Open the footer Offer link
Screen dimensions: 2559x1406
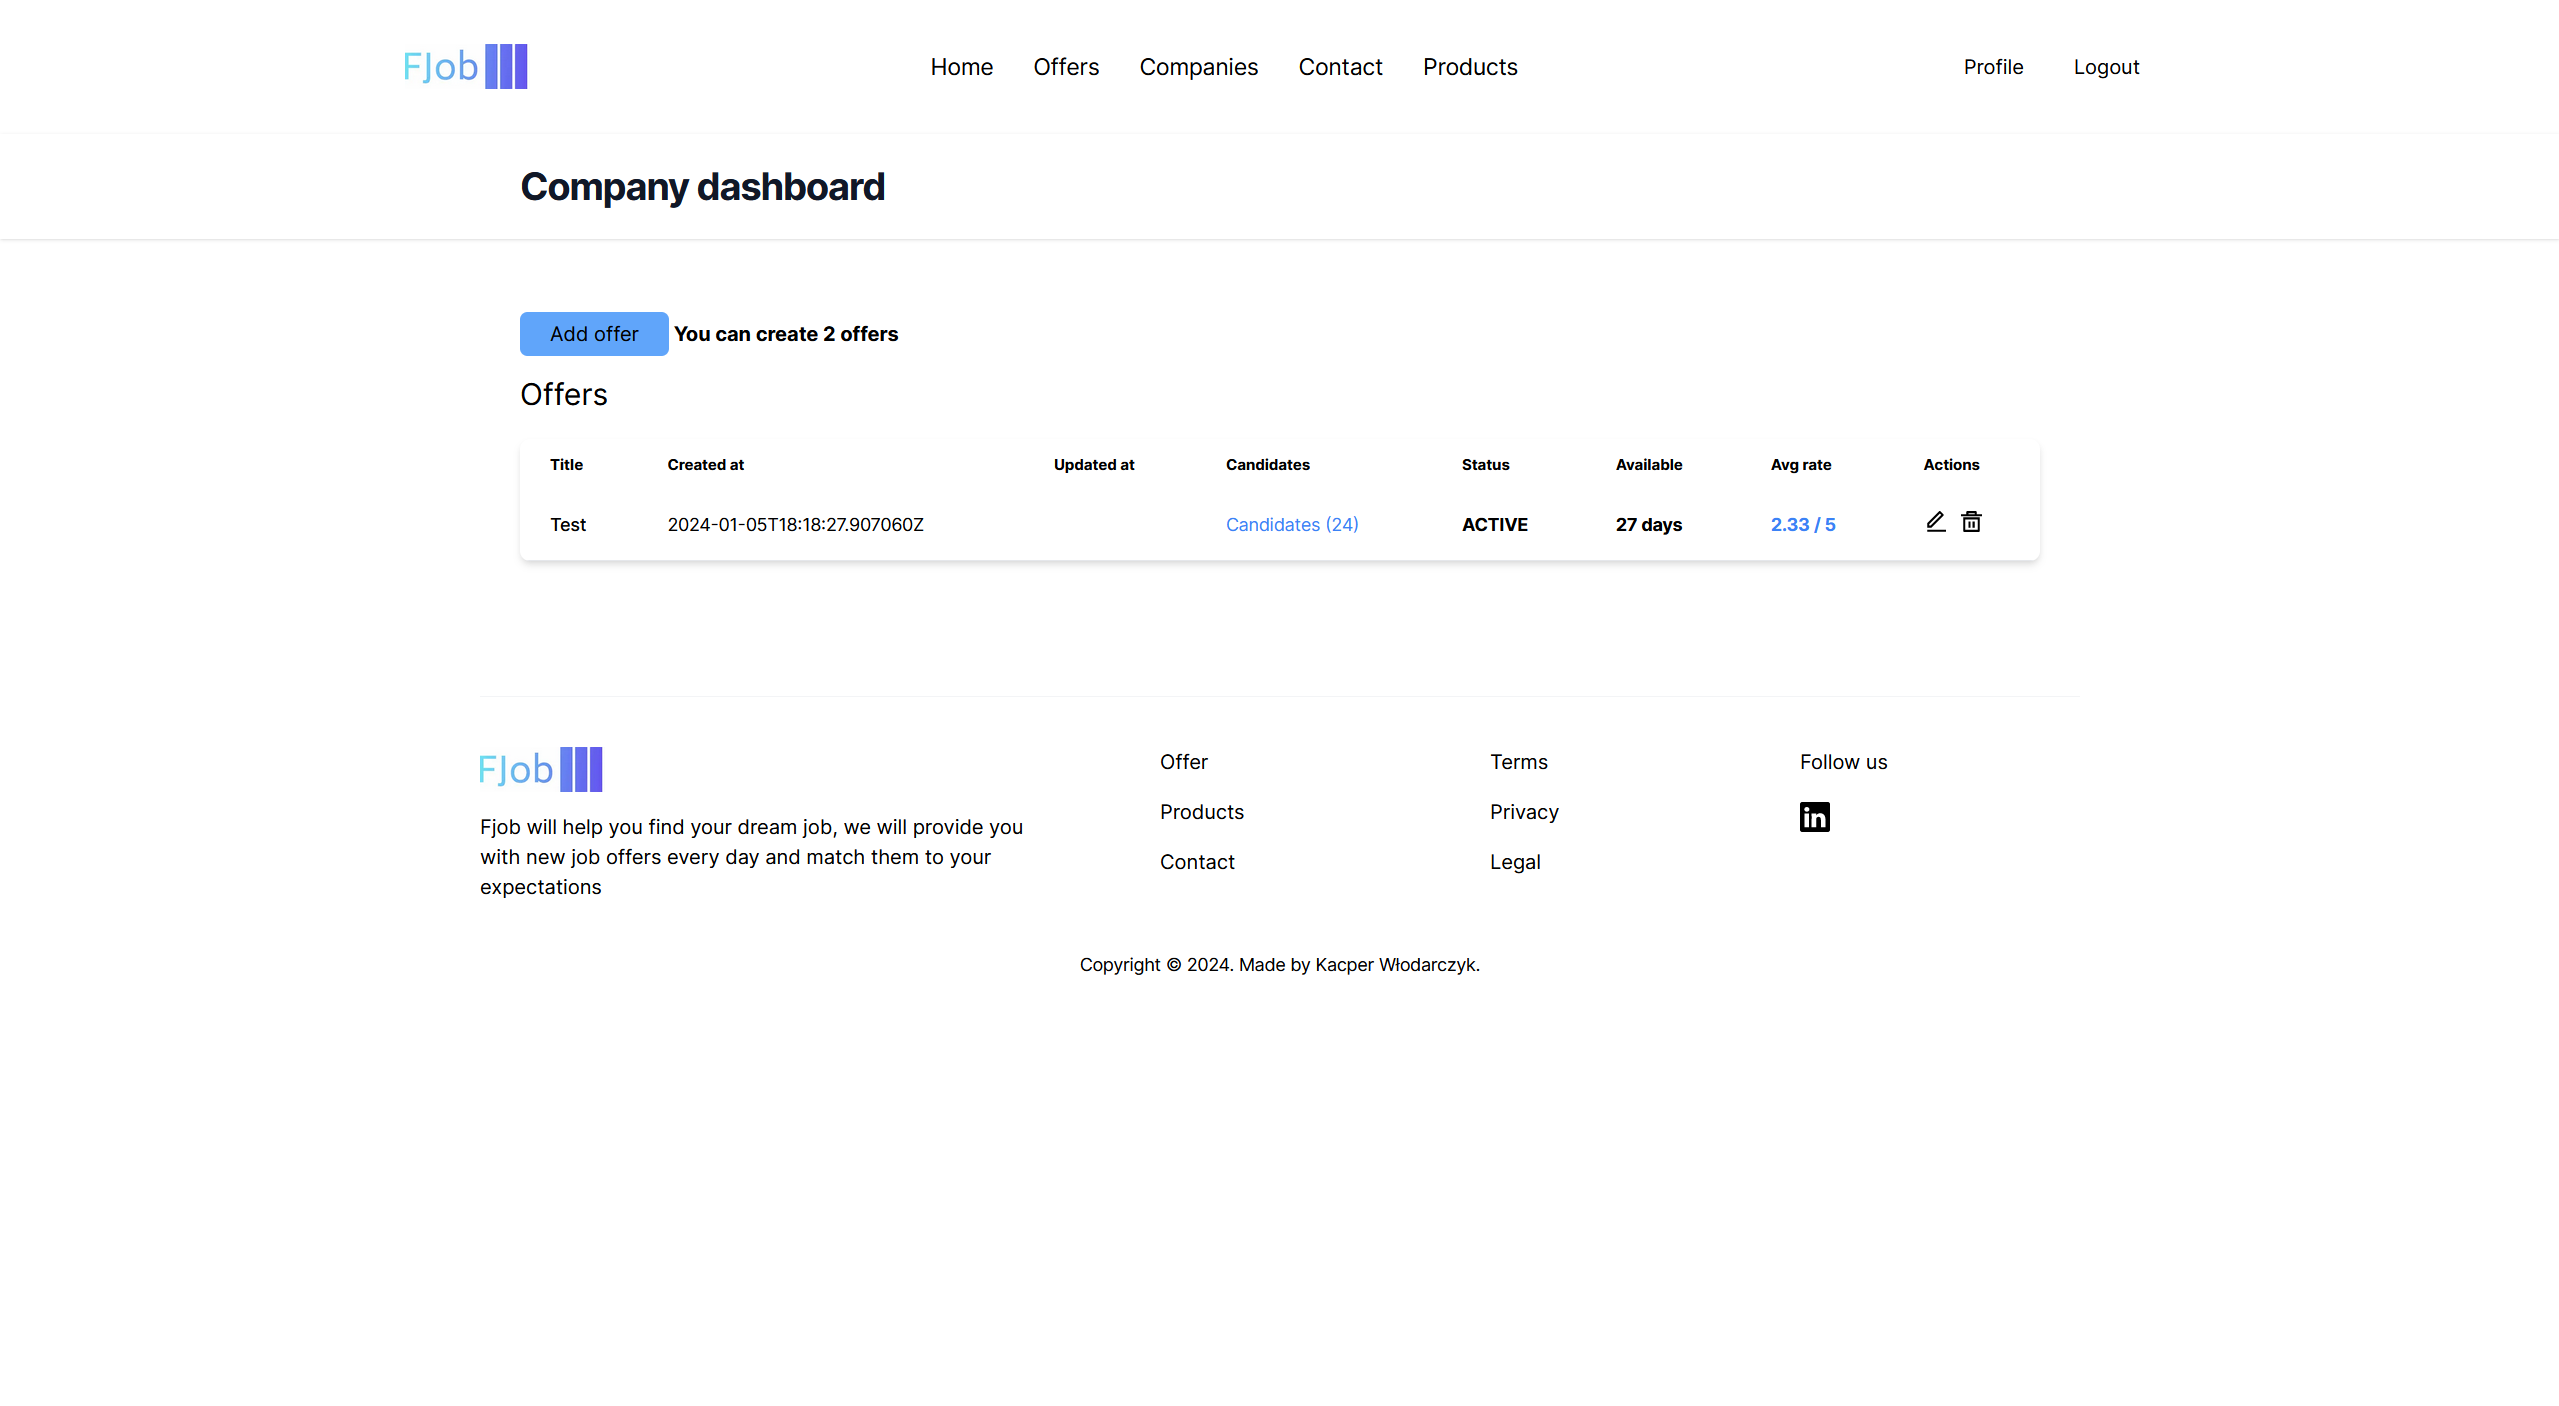[1183, 762]
